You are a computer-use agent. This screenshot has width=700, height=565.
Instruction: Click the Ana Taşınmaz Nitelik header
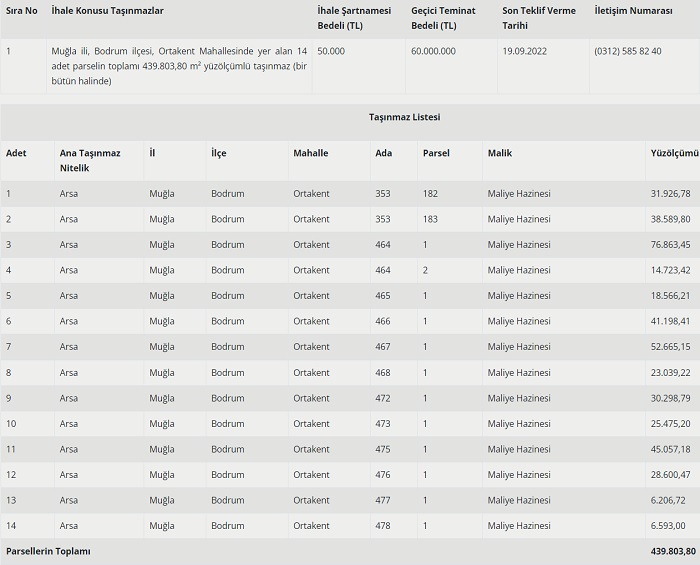(90, 160)
